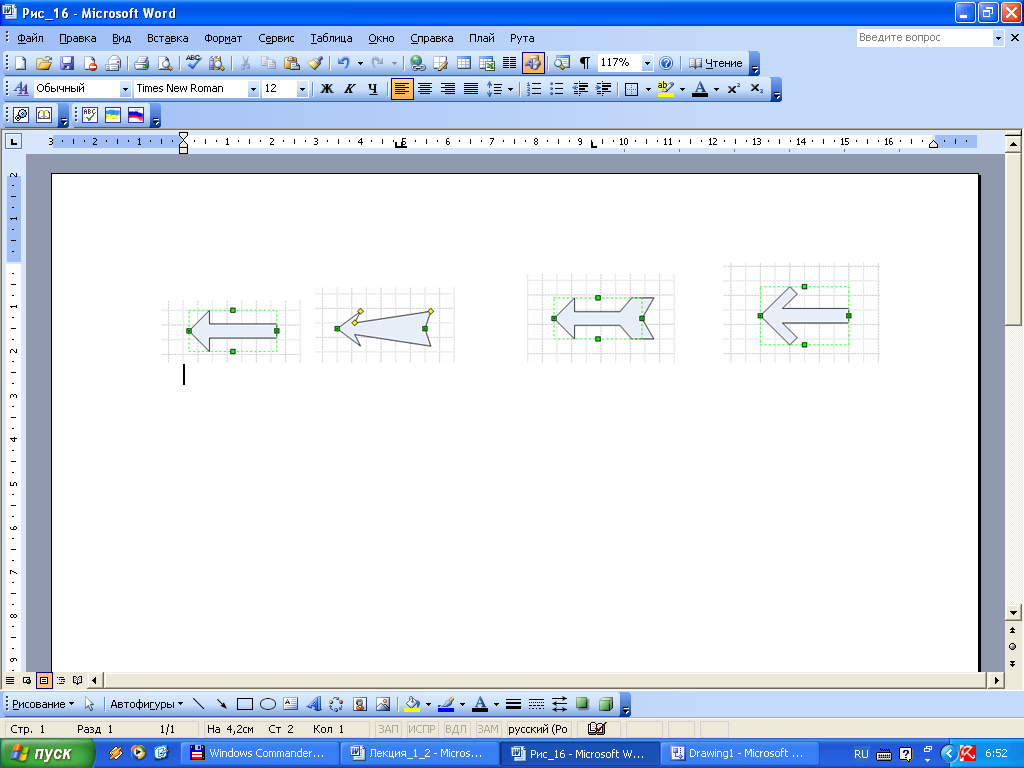The width and height of the screenshot is (1024, 768).
Task: Expand the style dropdown showing Обычный
Action: pos(125,89)
